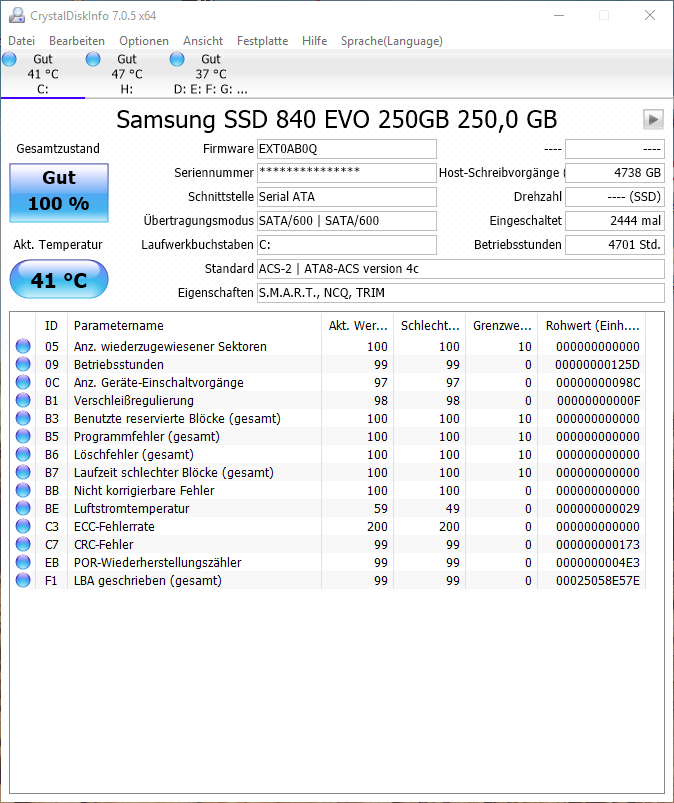Click status orb for Luftstromtemperatur row

pos(23,508)
